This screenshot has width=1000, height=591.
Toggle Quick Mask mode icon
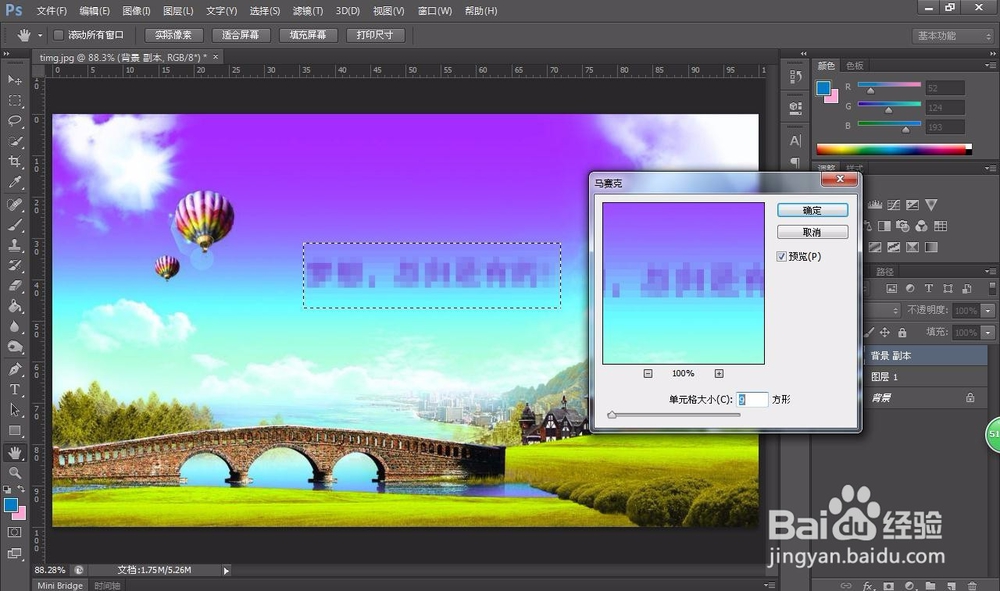pos(15,532)
